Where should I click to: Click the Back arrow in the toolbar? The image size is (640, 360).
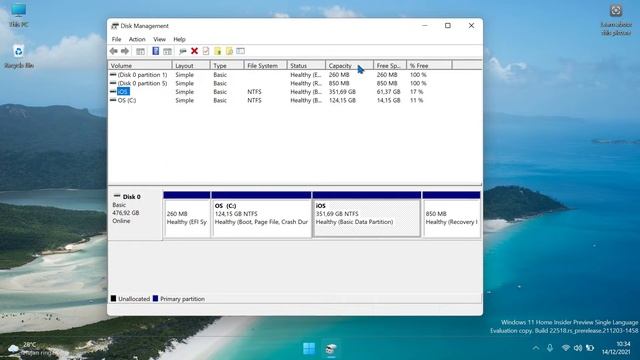113,51
